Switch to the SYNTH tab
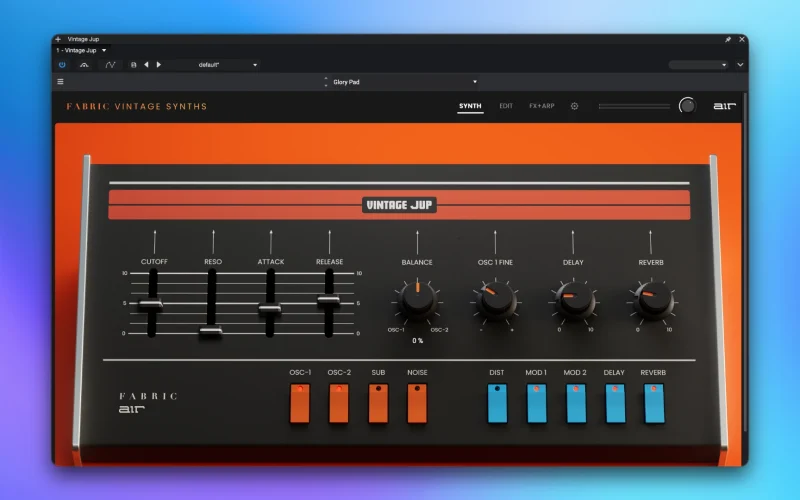The width and height of the screenshot is (800, 500). (470, 106)
